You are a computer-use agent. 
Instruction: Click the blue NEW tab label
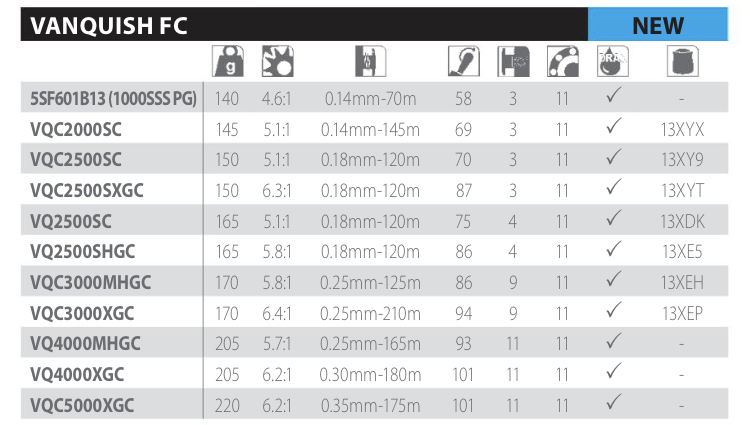(658, 25)
